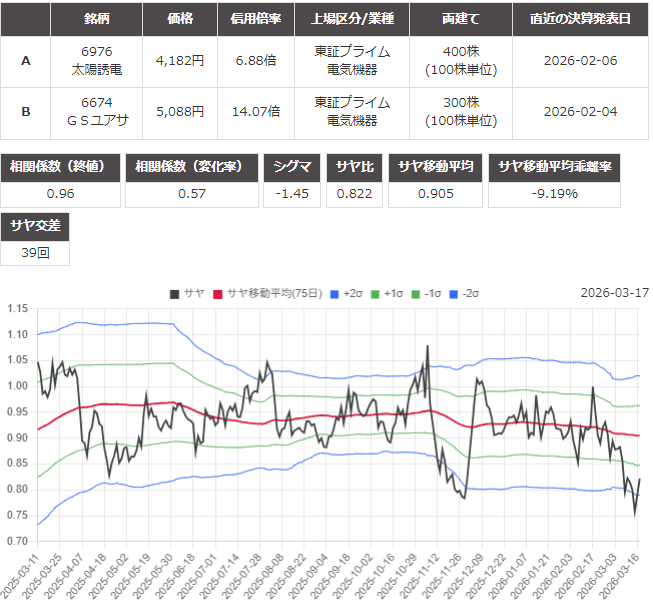Click the 4,182円 price in row A
The image size is (653, 603).
click(180, 61)
